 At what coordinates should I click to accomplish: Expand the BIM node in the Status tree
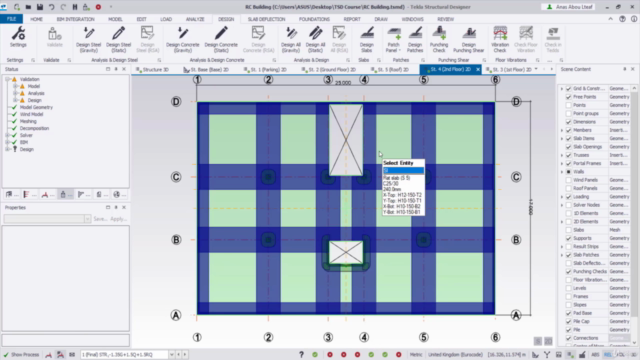coord(7,142)
